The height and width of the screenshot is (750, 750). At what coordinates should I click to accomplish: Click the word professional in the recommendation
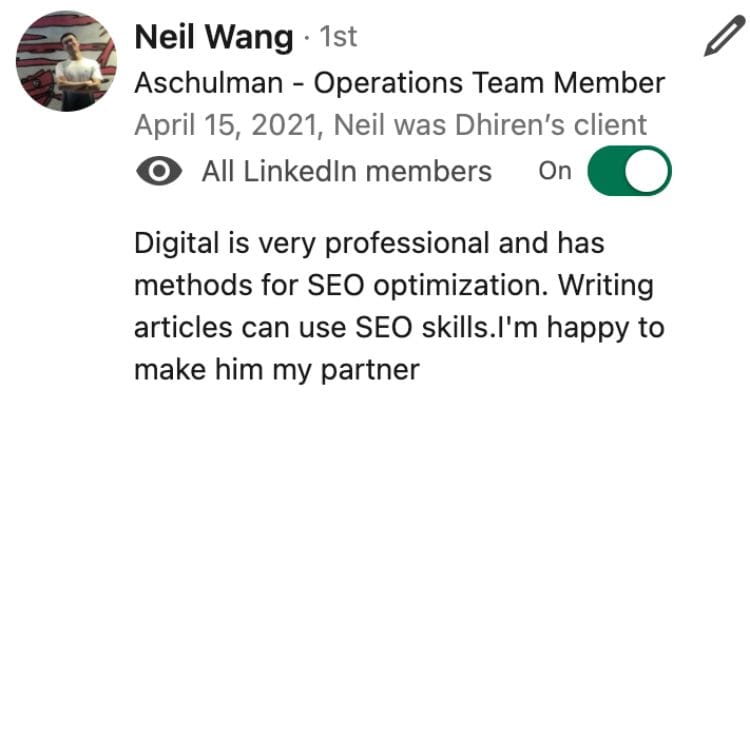coord(407,243)
